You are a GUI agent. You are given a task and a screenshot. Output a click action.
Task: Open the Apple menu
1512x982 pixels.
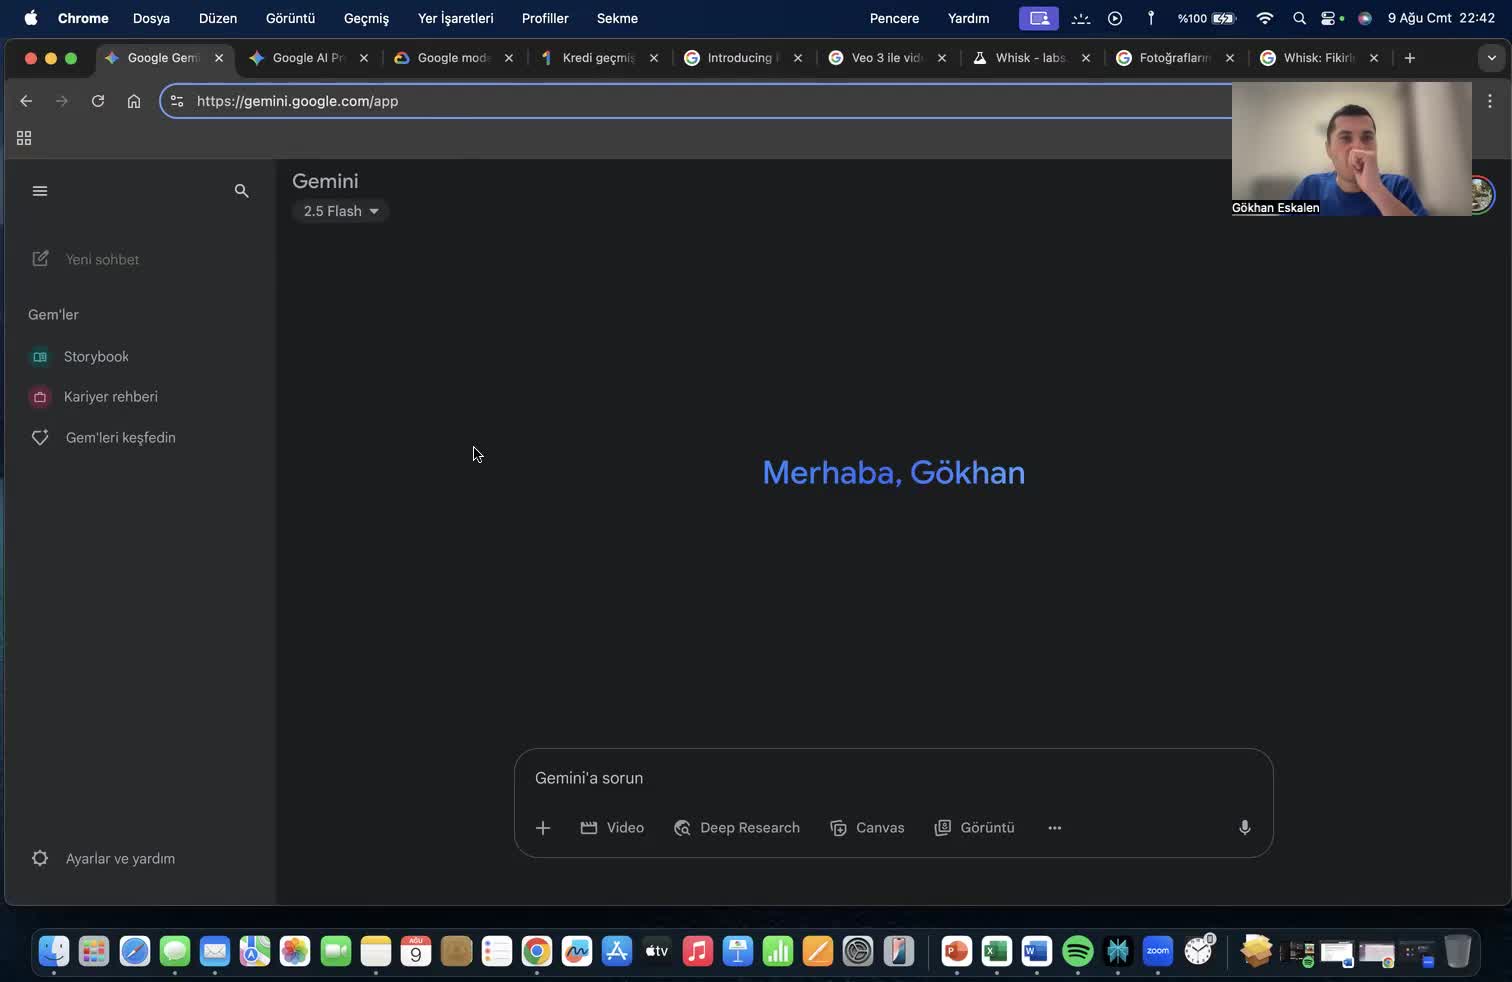[31, 18]
